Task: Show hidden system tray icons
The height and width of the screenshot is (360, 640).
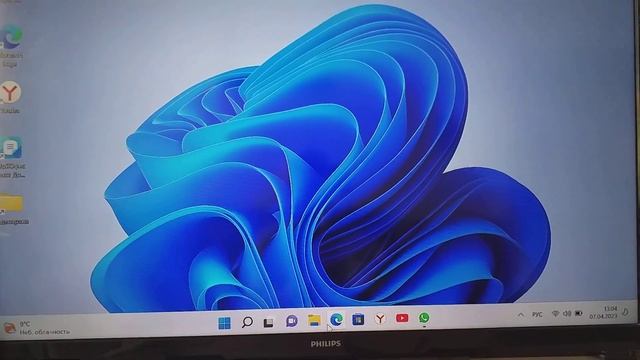Action: [521, 315]
